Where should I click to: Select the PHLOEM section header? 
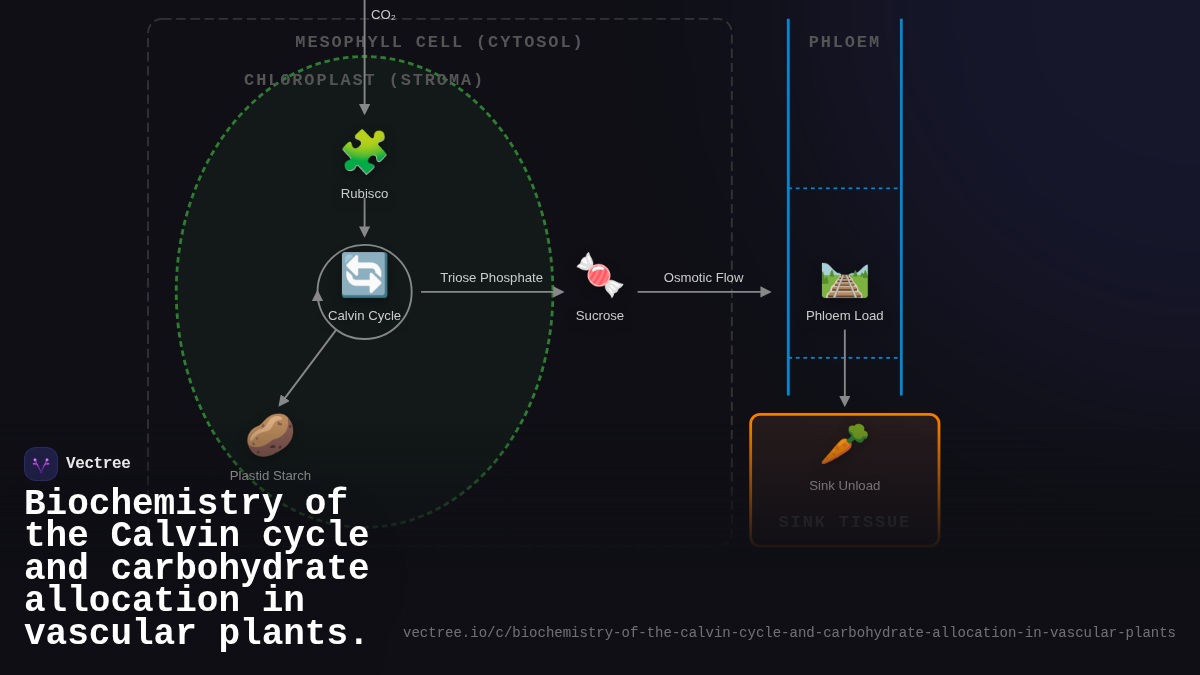point(845,42)
